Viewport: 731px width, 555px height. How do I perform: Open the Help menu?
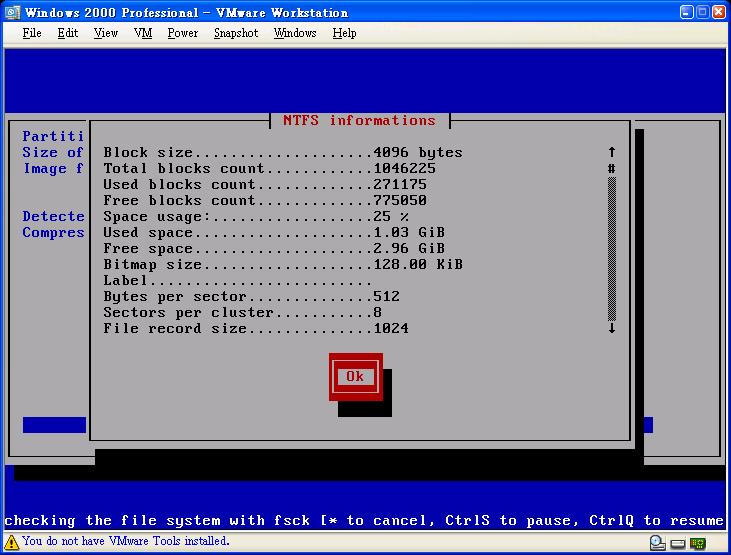pos(345,33)
